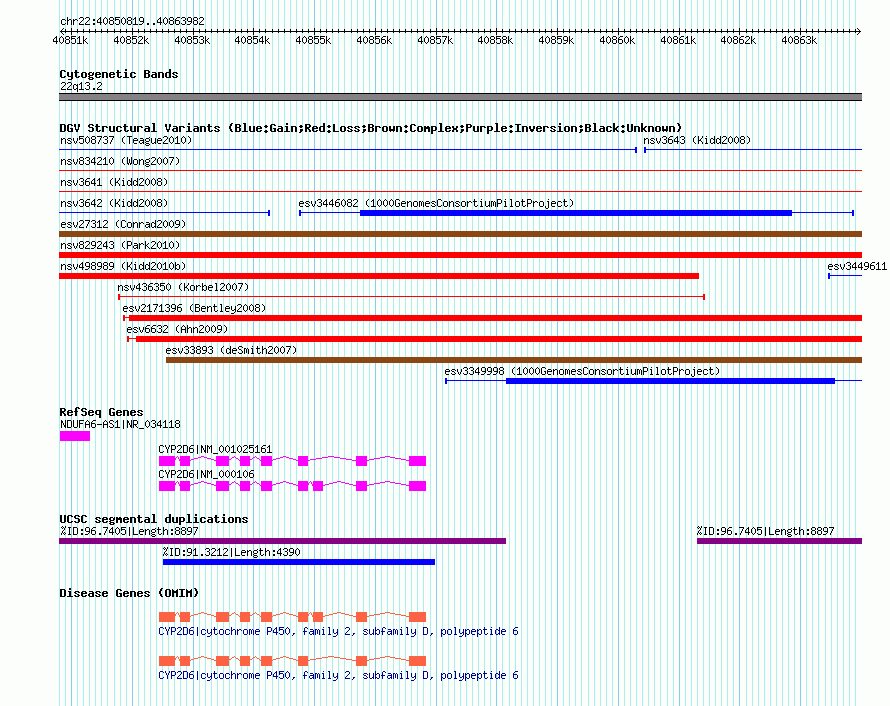890x706 pixels.
Task: Select variant nsv3643 (Kidd2008)
Action: [x=697, y=140]
